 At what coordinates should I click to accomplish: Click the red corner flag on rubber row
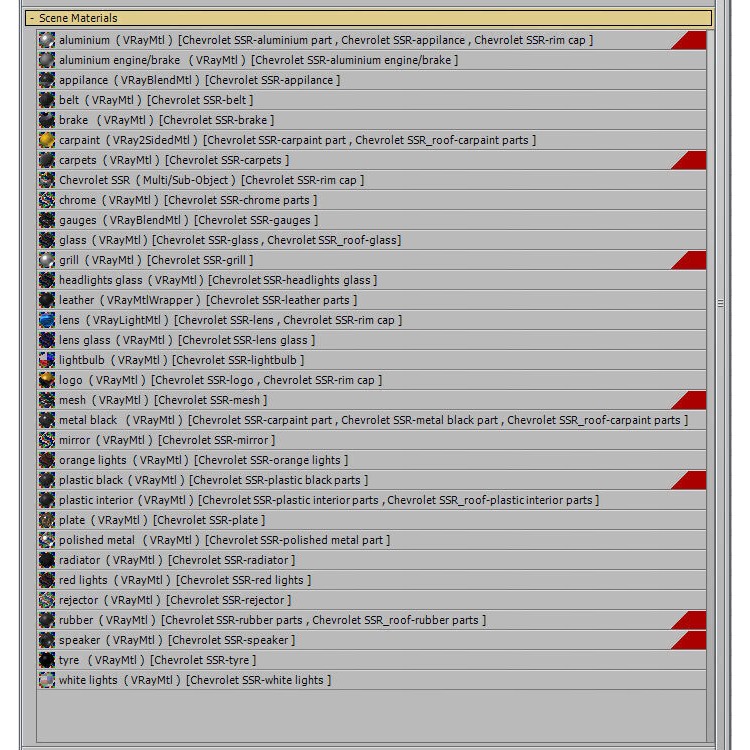coord(692,620)
